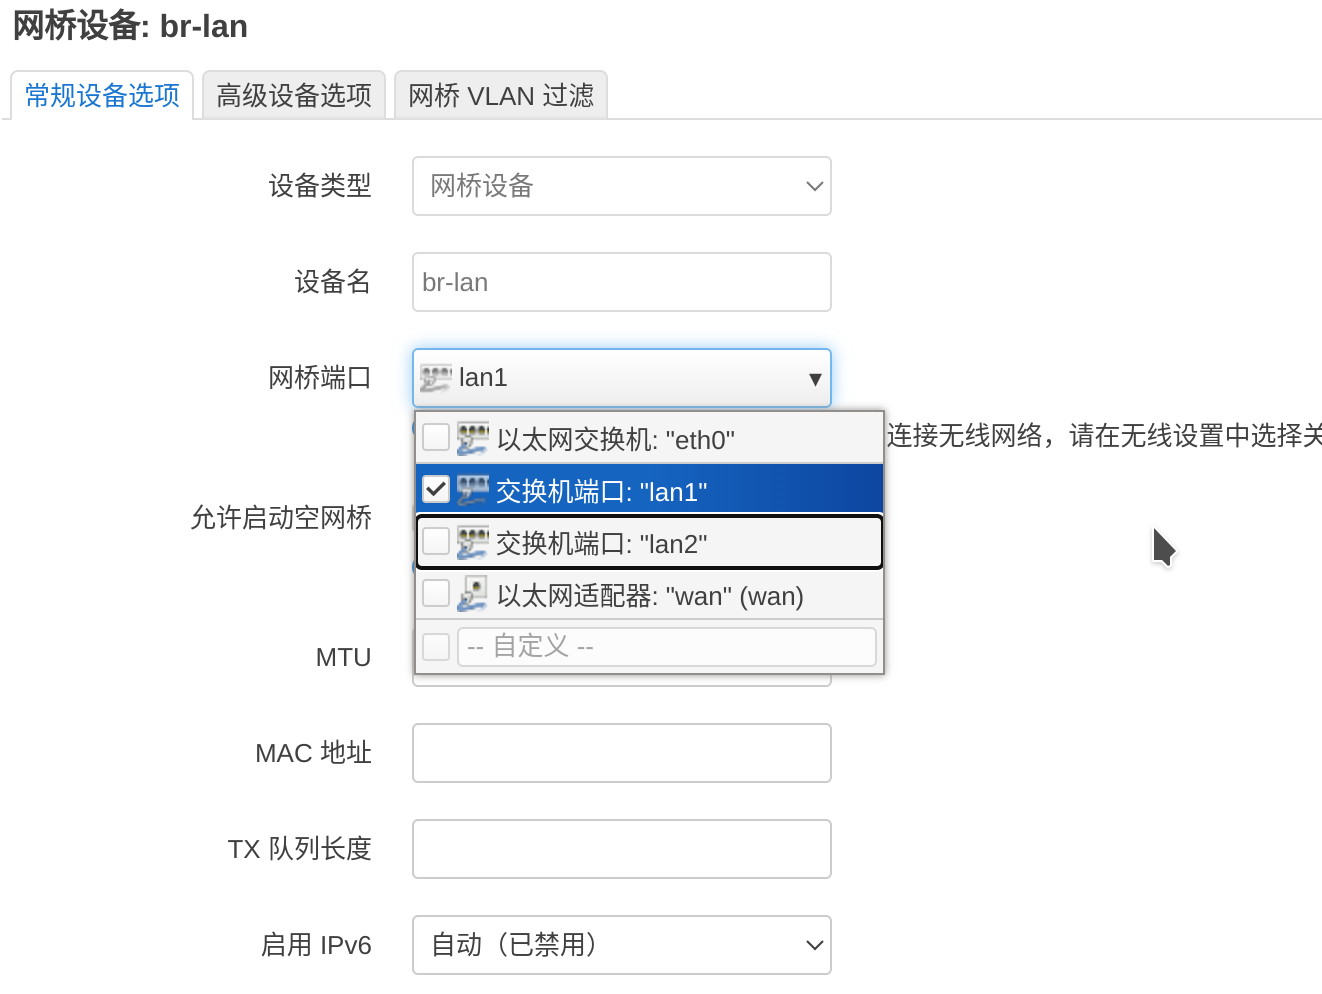Click the lan1 icon in bridge ports field
The width and height of the screenshot is (1322, 994).
(436, 378)
